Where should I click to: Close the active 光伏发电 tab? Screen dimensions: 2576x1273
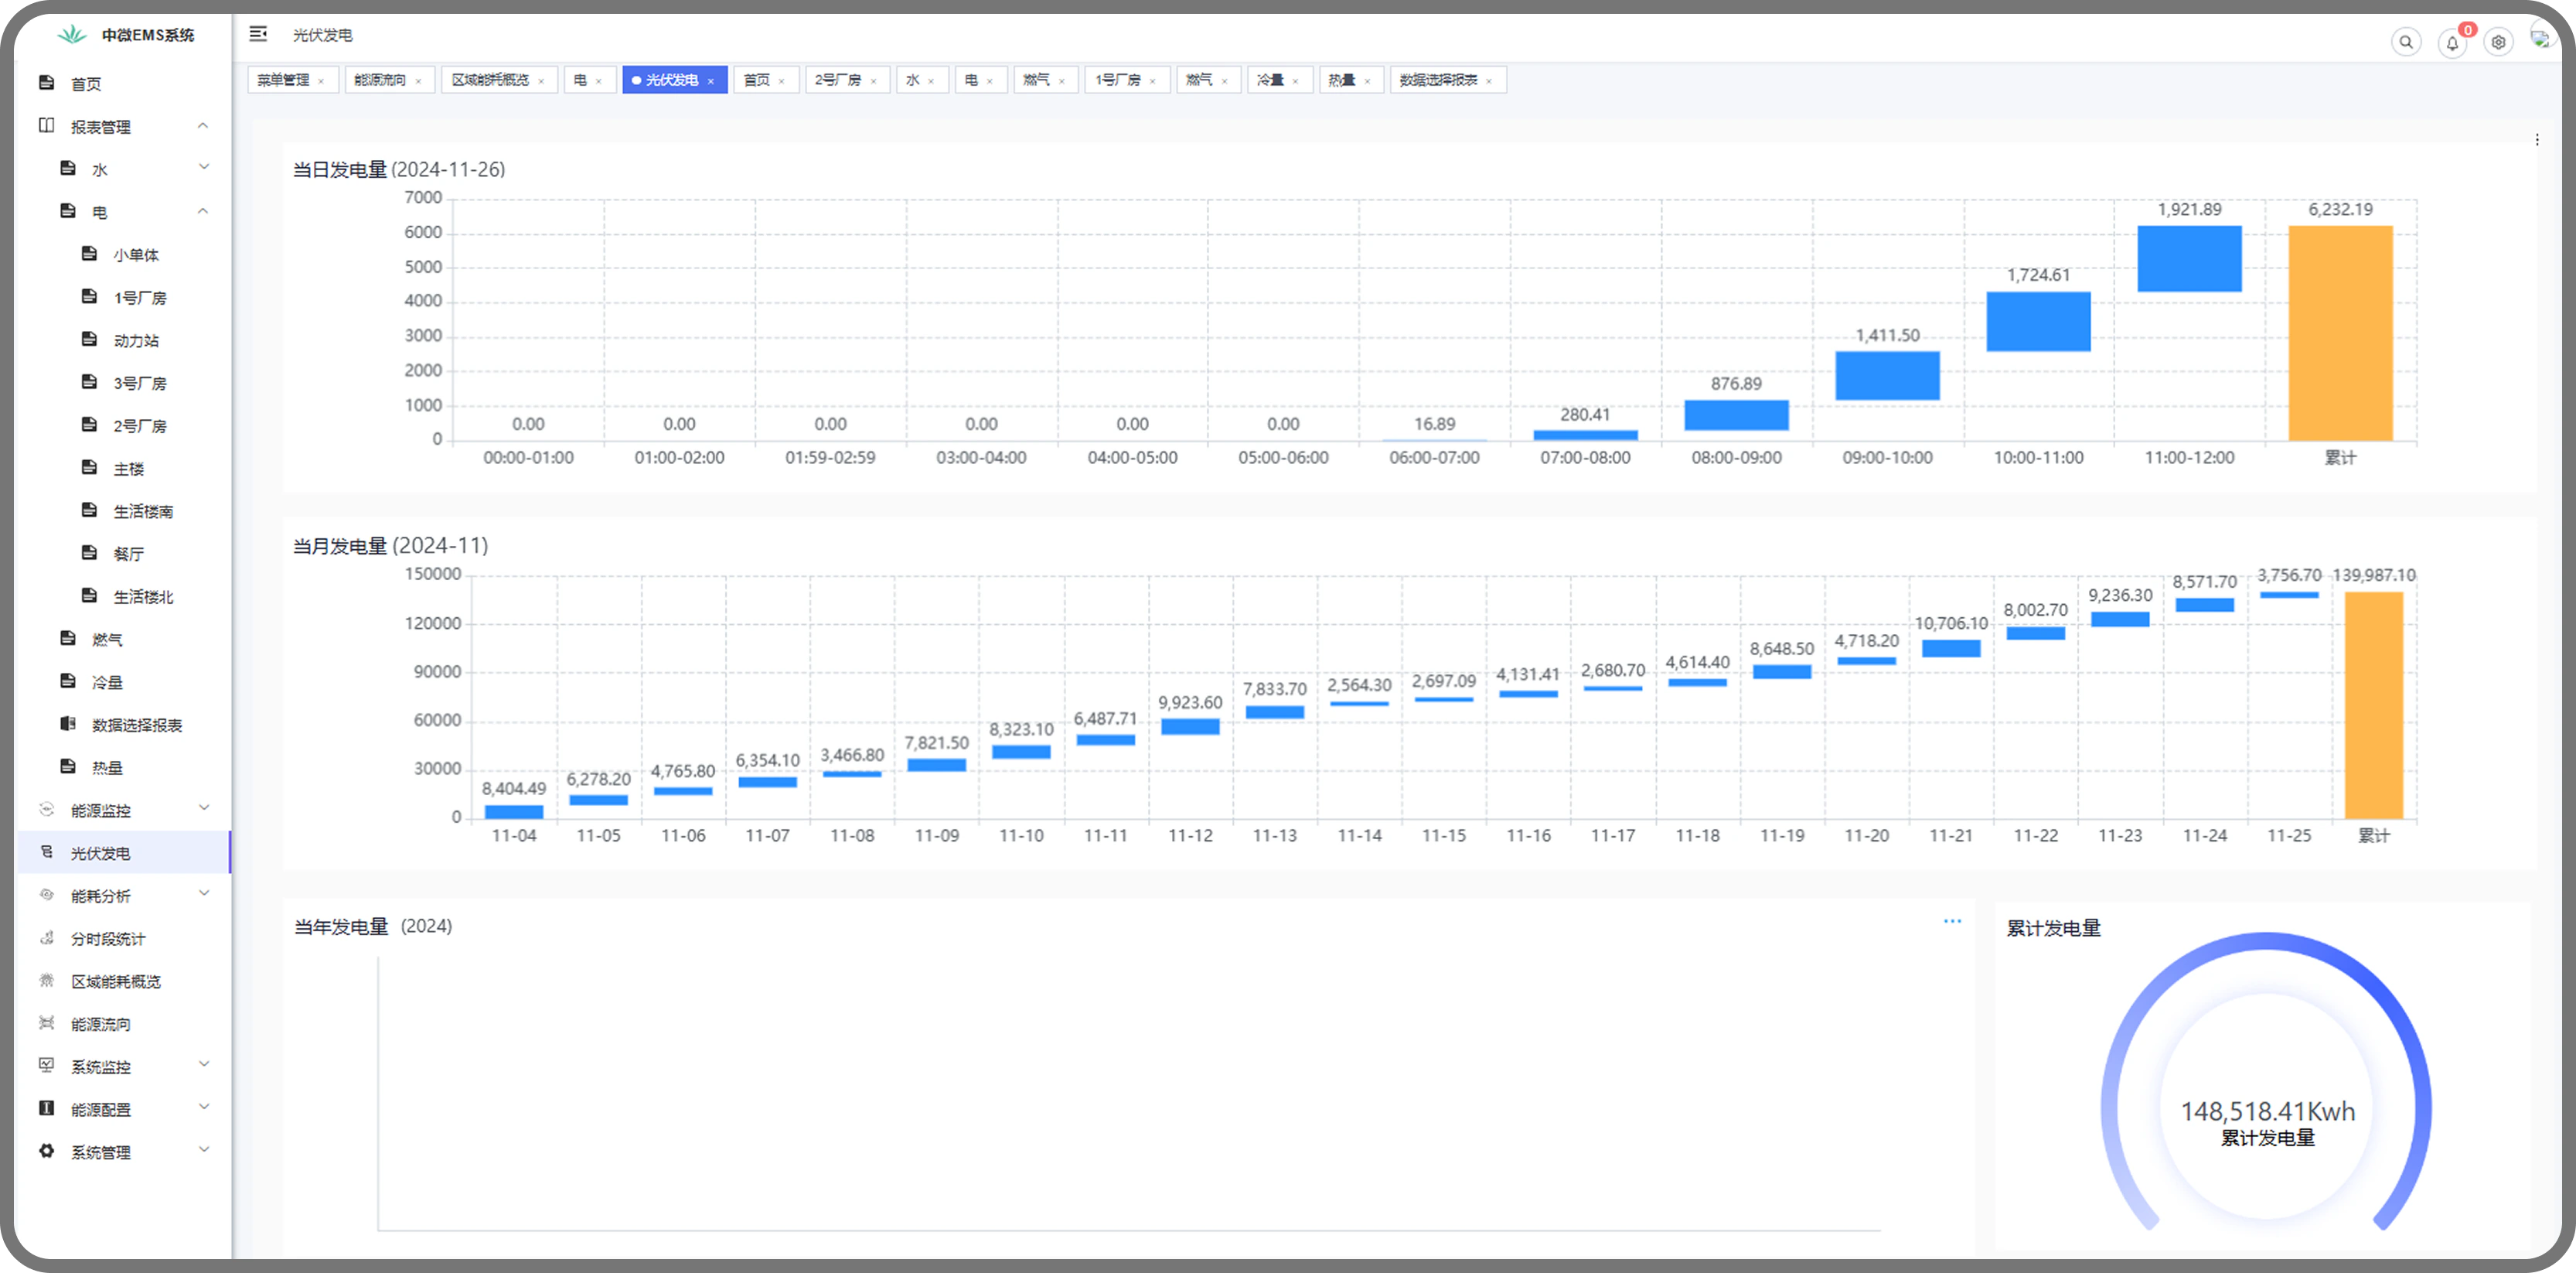[711, 81]
